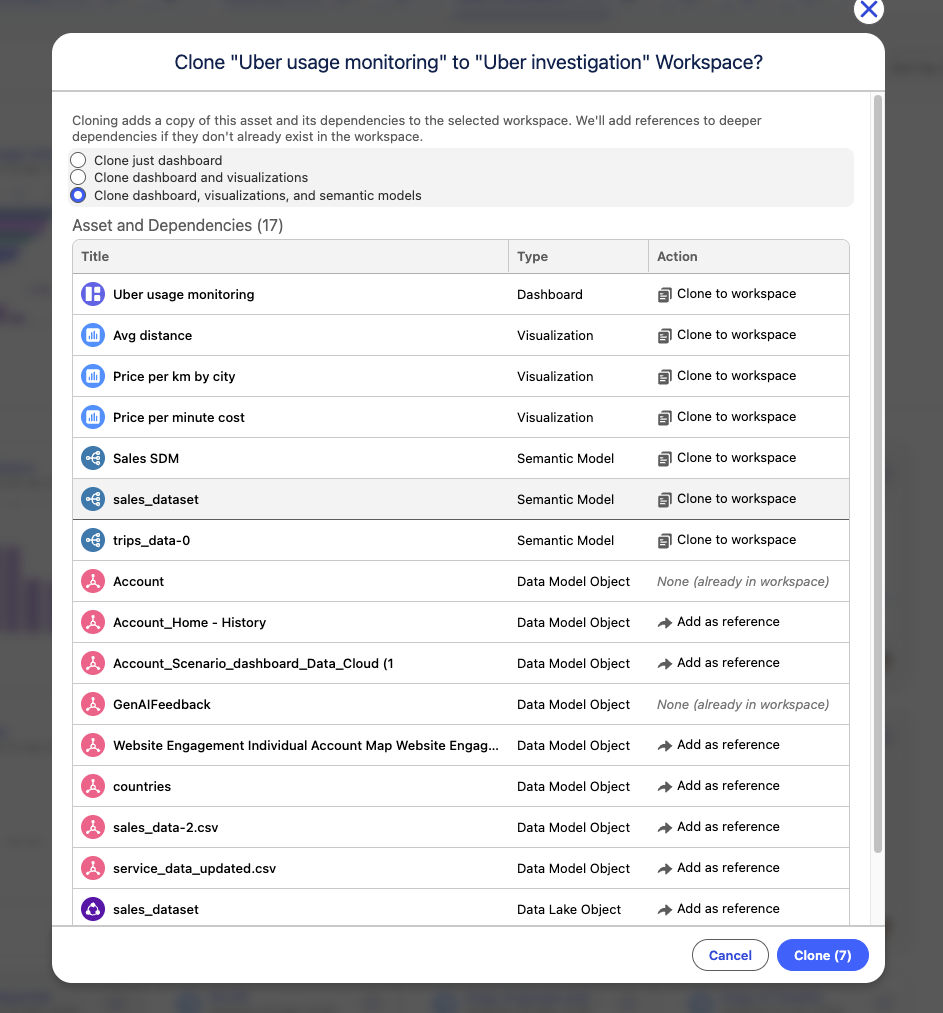The width and height of the screenshot is (943, 1013).
Task: Choose Clone dashboard and visualizations
Action: click(78, 177)
